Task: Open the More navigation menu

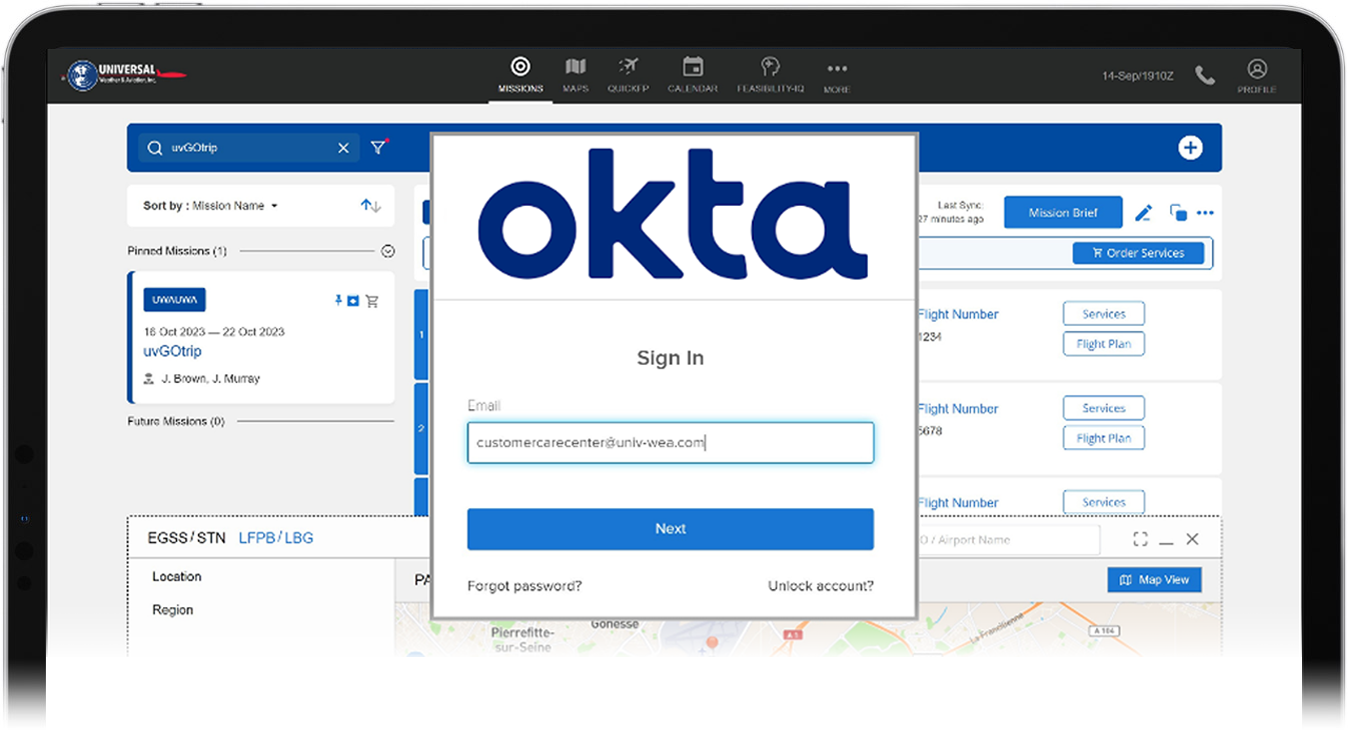Action: tap(837, 70)
